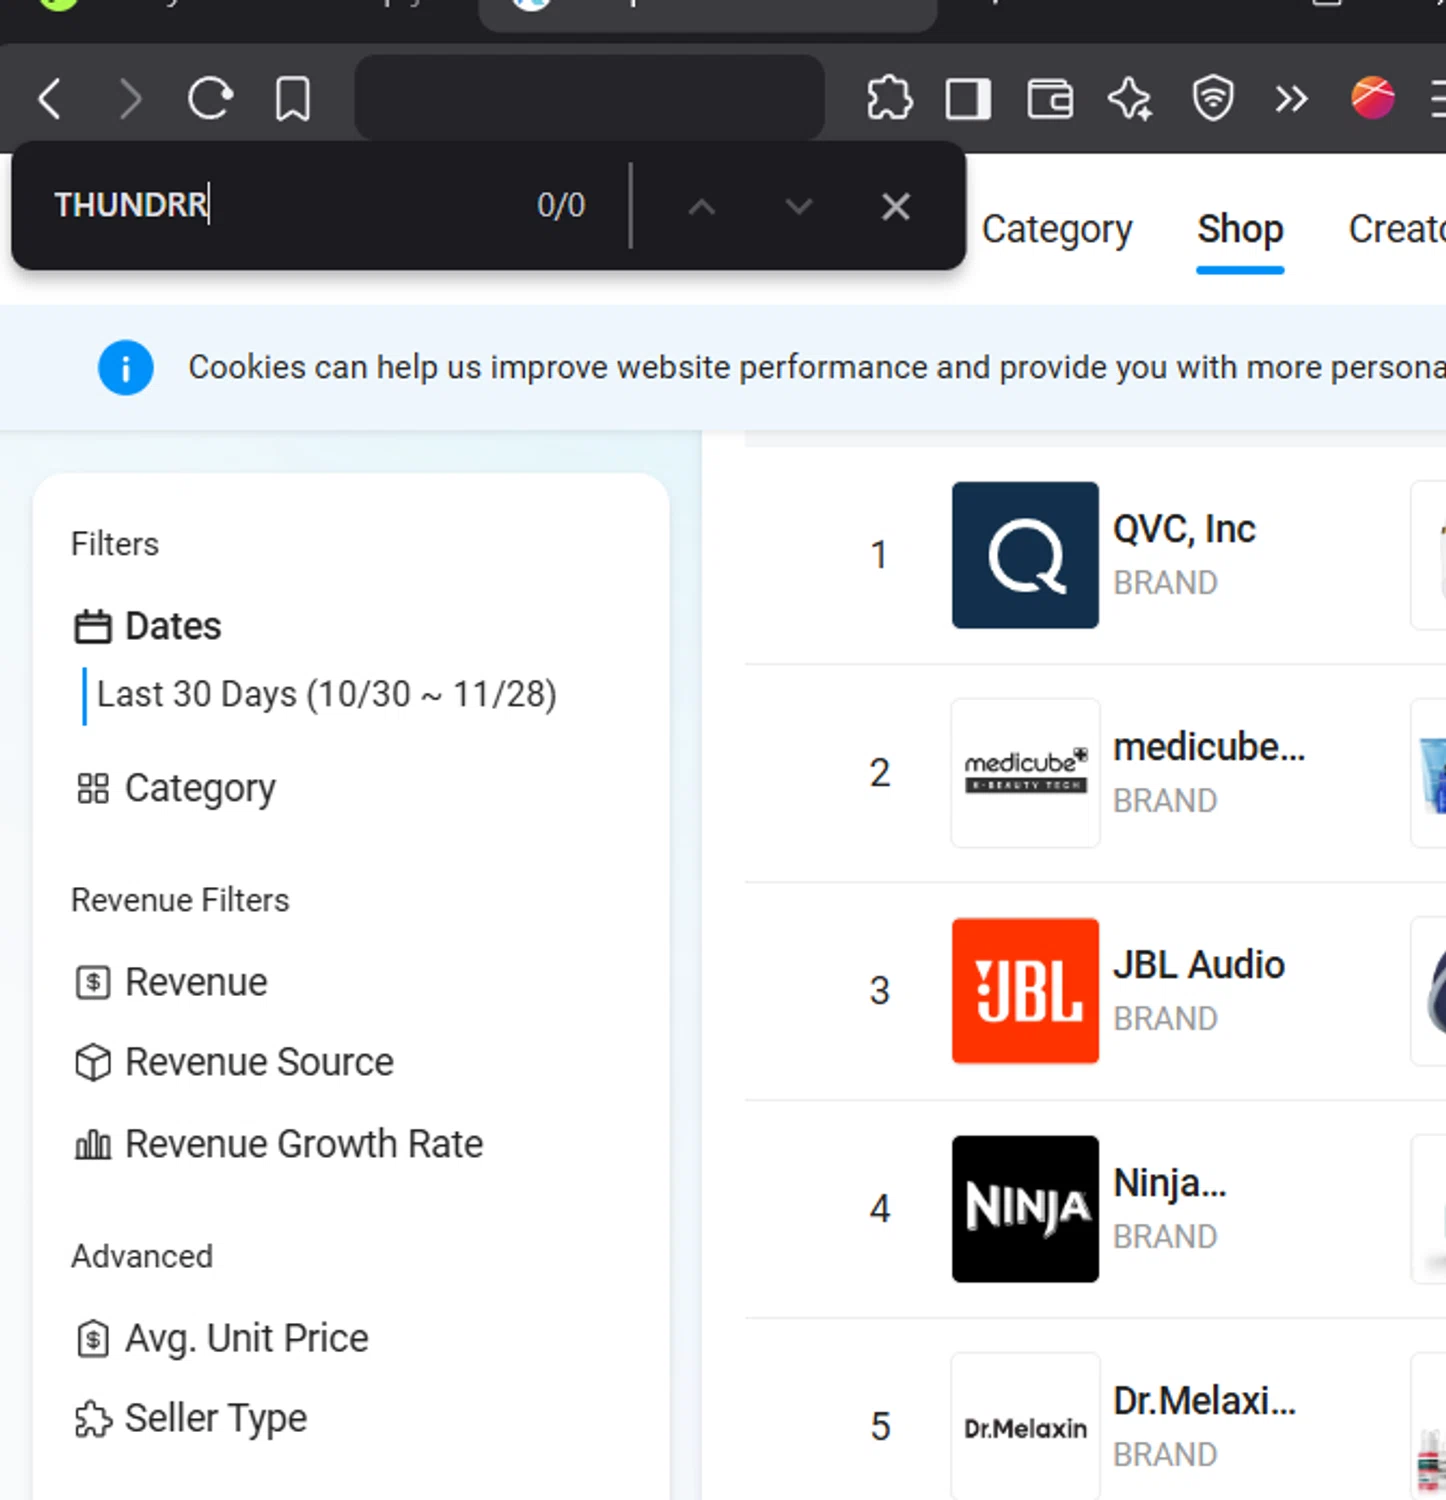Click the bar chart icon beside Revenue Growth Rate
The height and width of the screenshot is (1500, 1446).
pyautogui.click(x=93, y=1145)
